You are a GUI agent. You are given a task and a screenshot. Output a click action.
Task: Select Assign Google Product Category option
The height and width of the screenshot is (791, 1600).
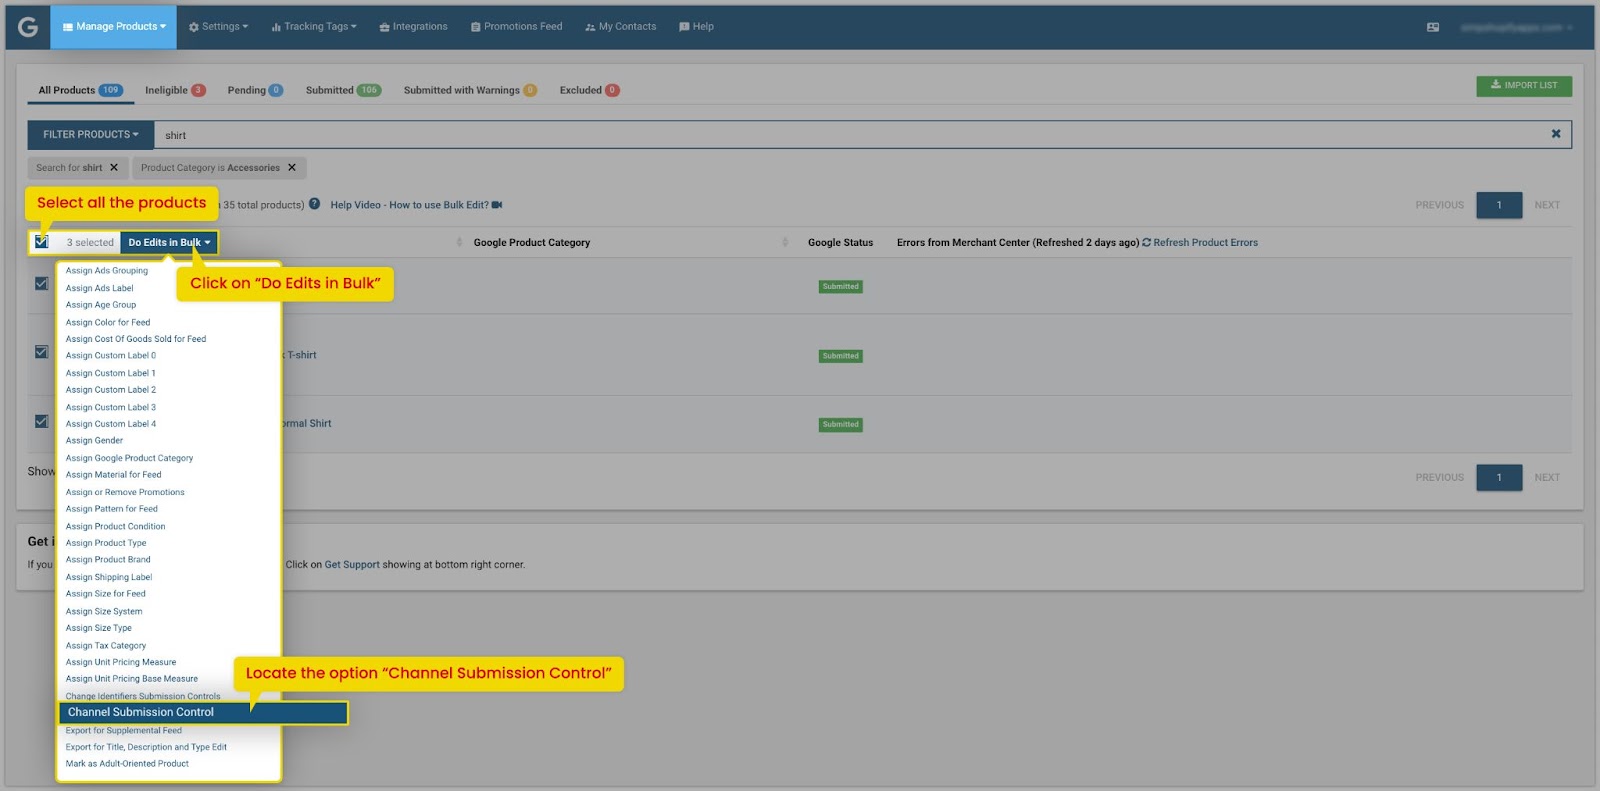[129, 458]
